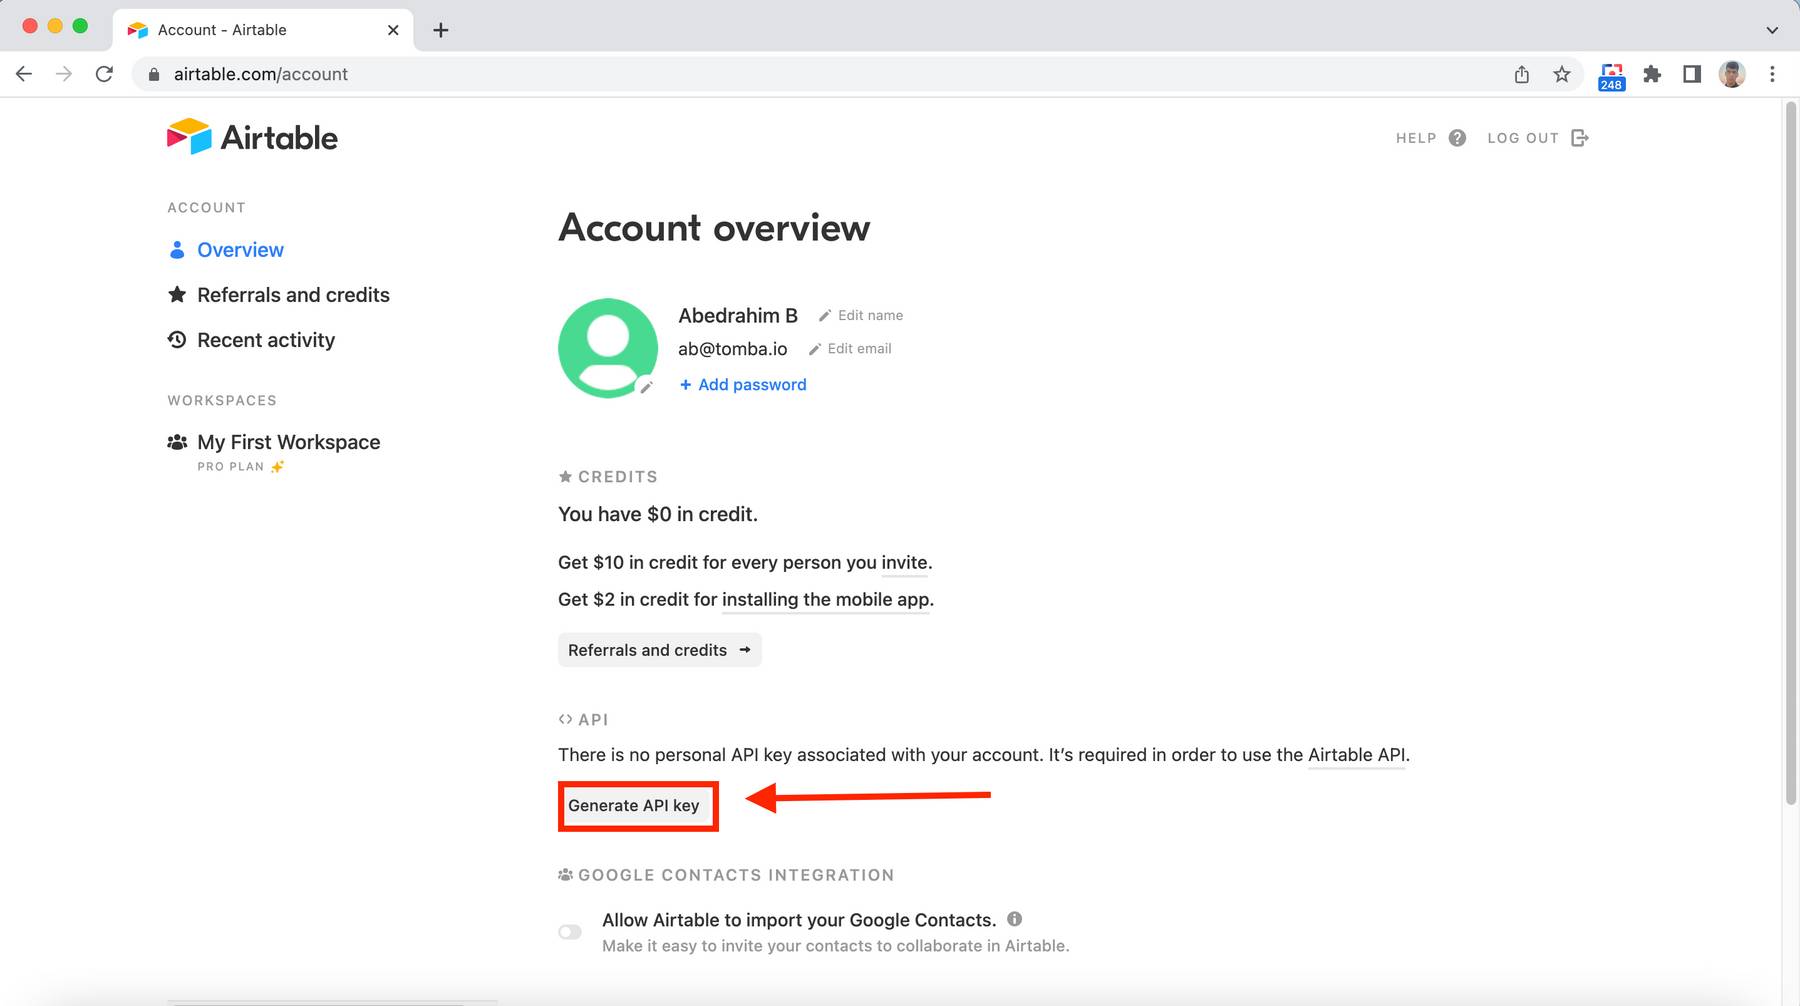Open Overview in the sidebar
Screen dimensions: 1800x1006
(240, 250)
